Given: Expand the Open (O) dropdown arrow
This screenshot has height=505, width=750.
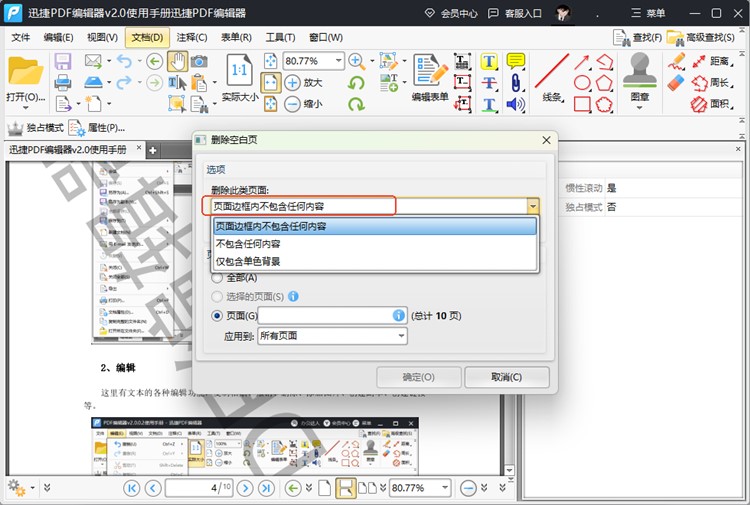Looking at the screenshot, I should [x=25, y=108].
